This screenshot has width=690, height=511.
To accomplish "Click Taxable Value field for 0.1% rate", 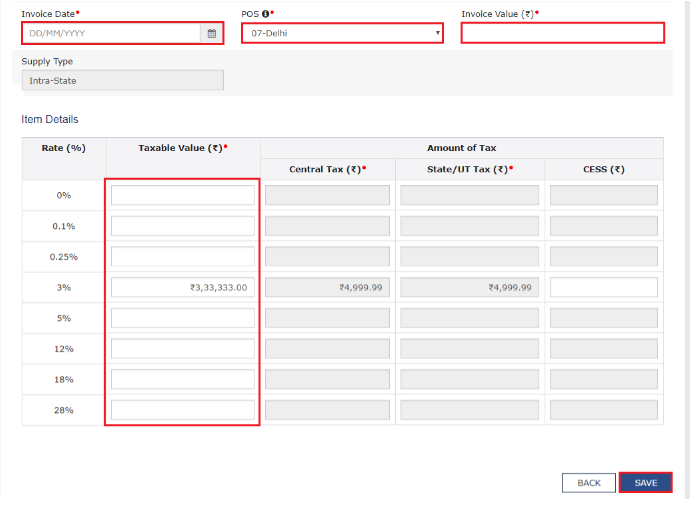I will pyautogui.click(x=183, y=226).
